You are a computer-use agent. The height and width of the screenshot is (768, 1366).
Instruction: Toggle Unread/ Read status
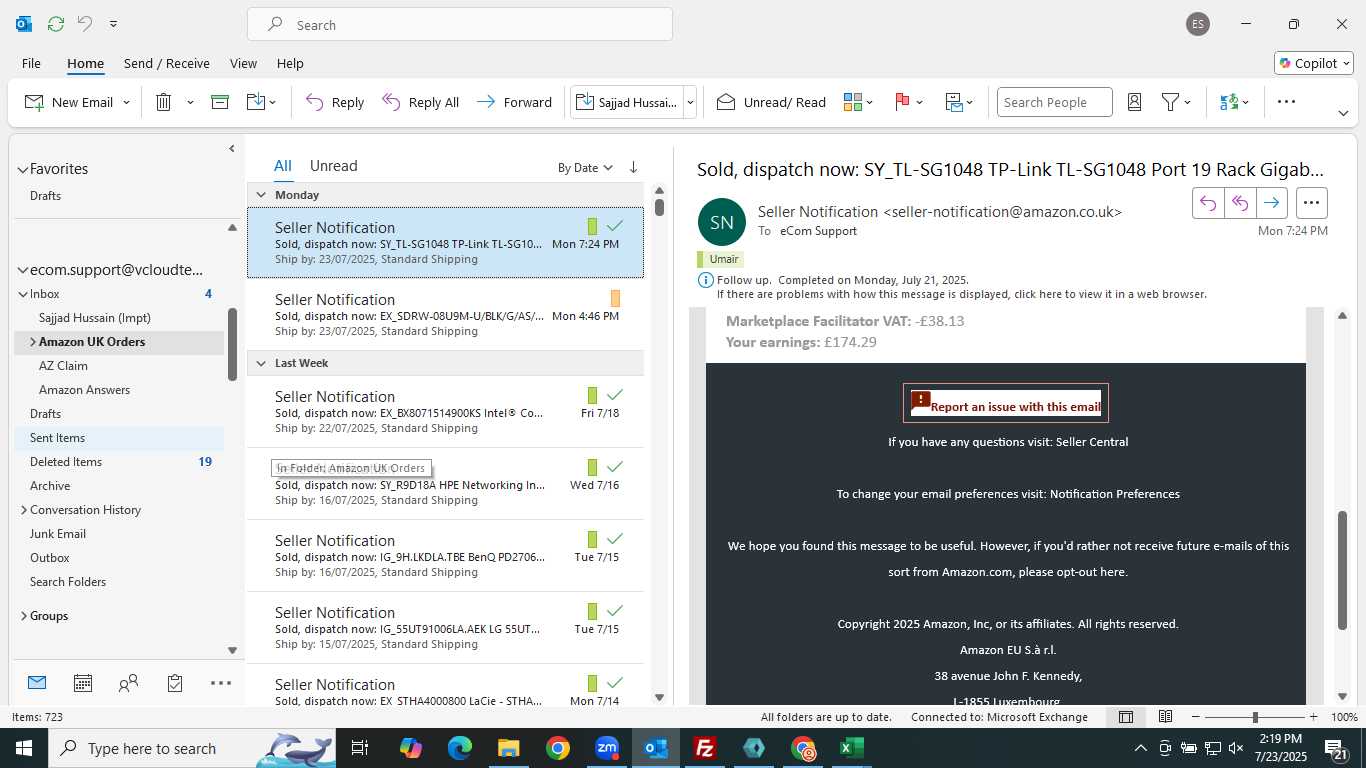(x=771, y=102)
